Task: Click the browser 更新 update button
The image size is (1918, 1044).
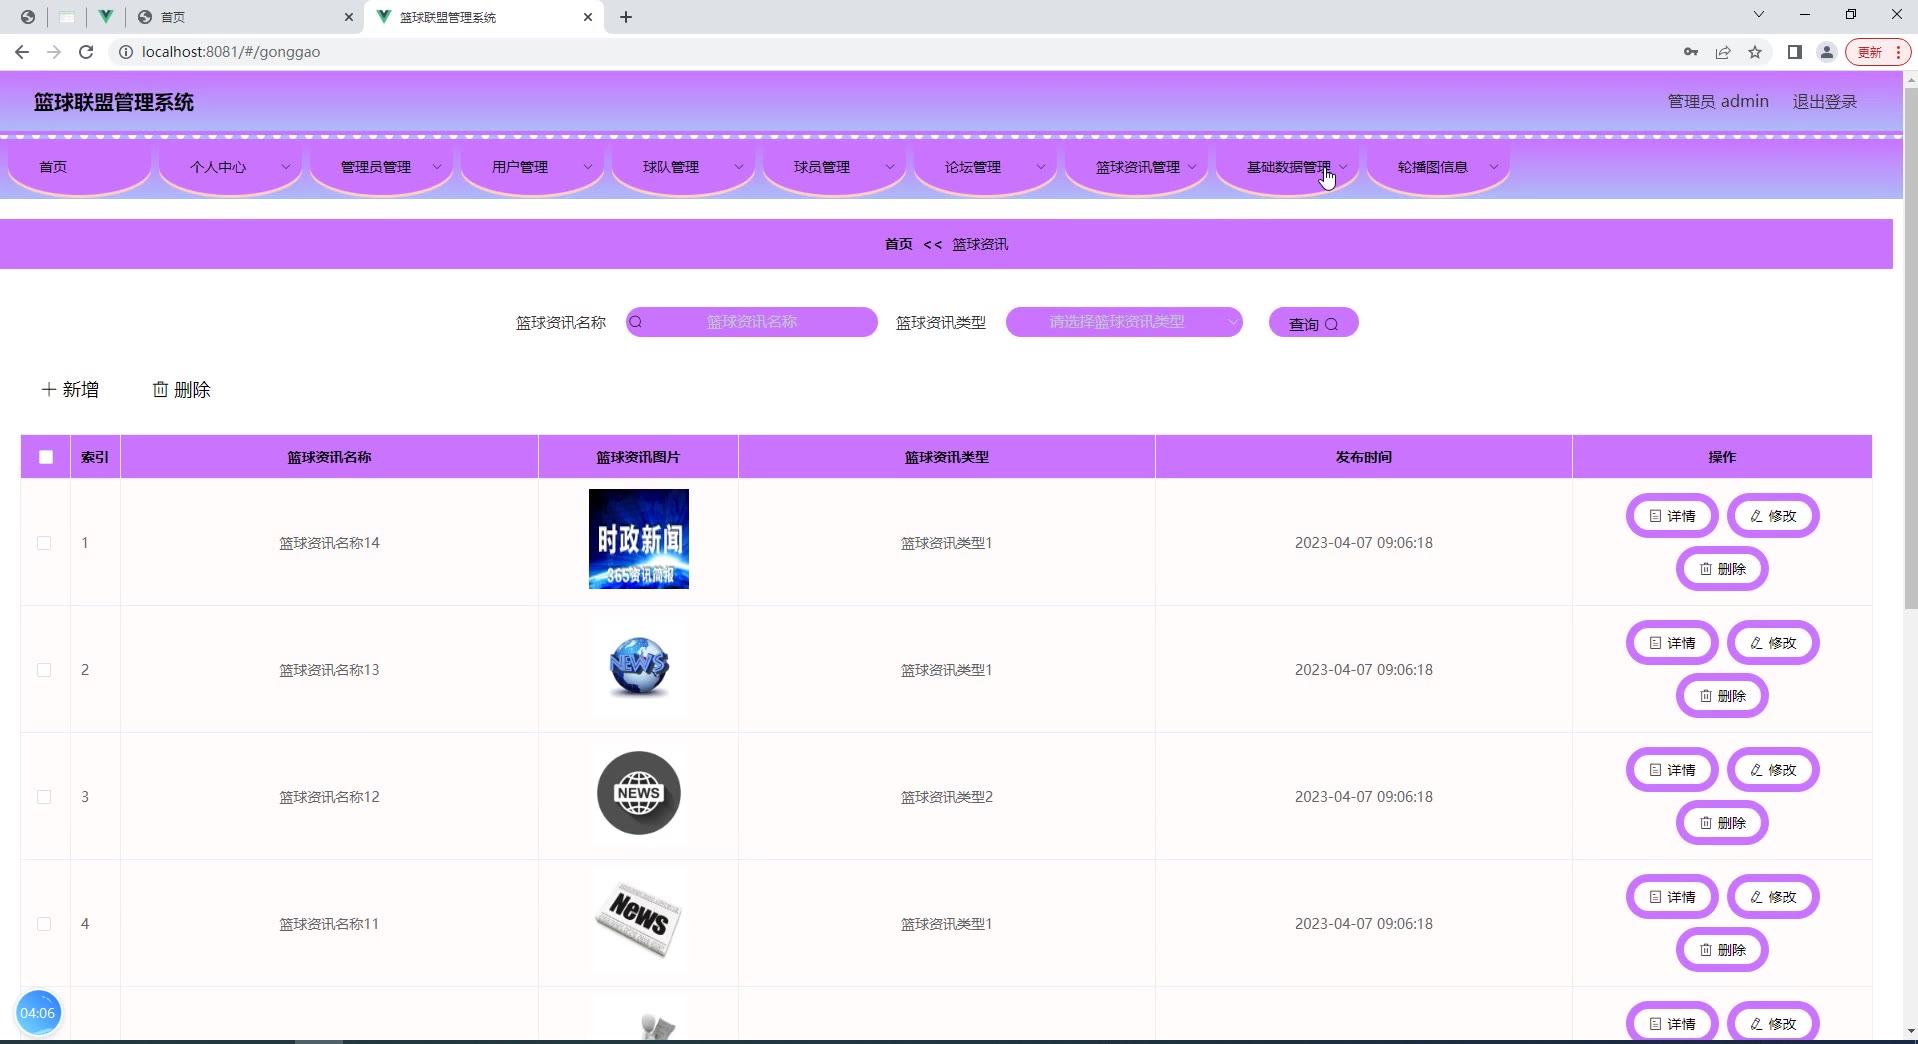Action: pyautogui.click(x=1879, y=52)
